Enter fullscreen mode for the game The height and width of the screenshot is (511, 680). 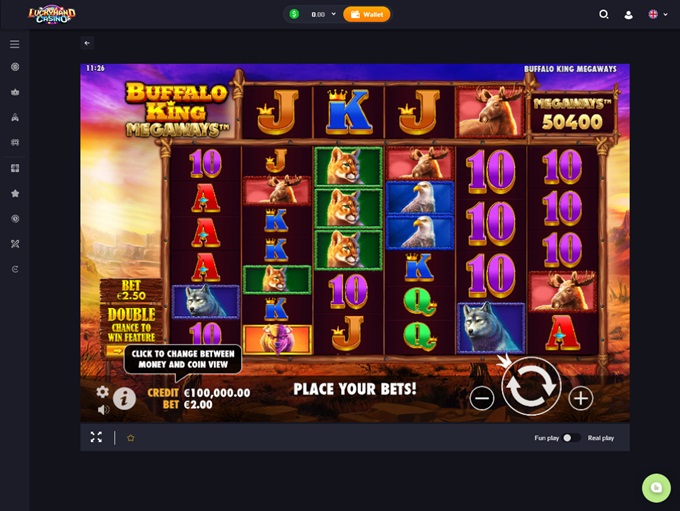[96, 437]
